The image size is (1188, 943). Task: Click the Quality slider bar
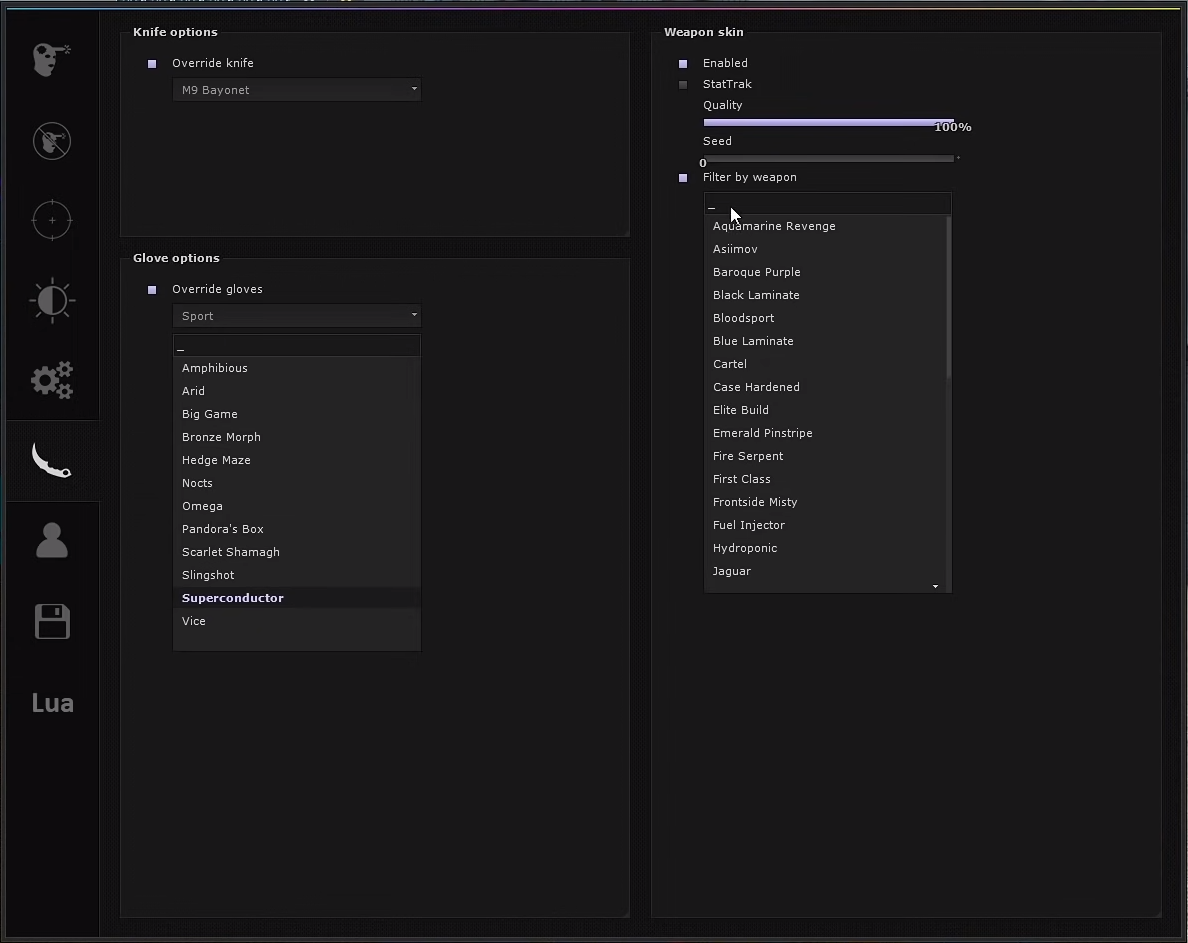[x=828, y=123]
